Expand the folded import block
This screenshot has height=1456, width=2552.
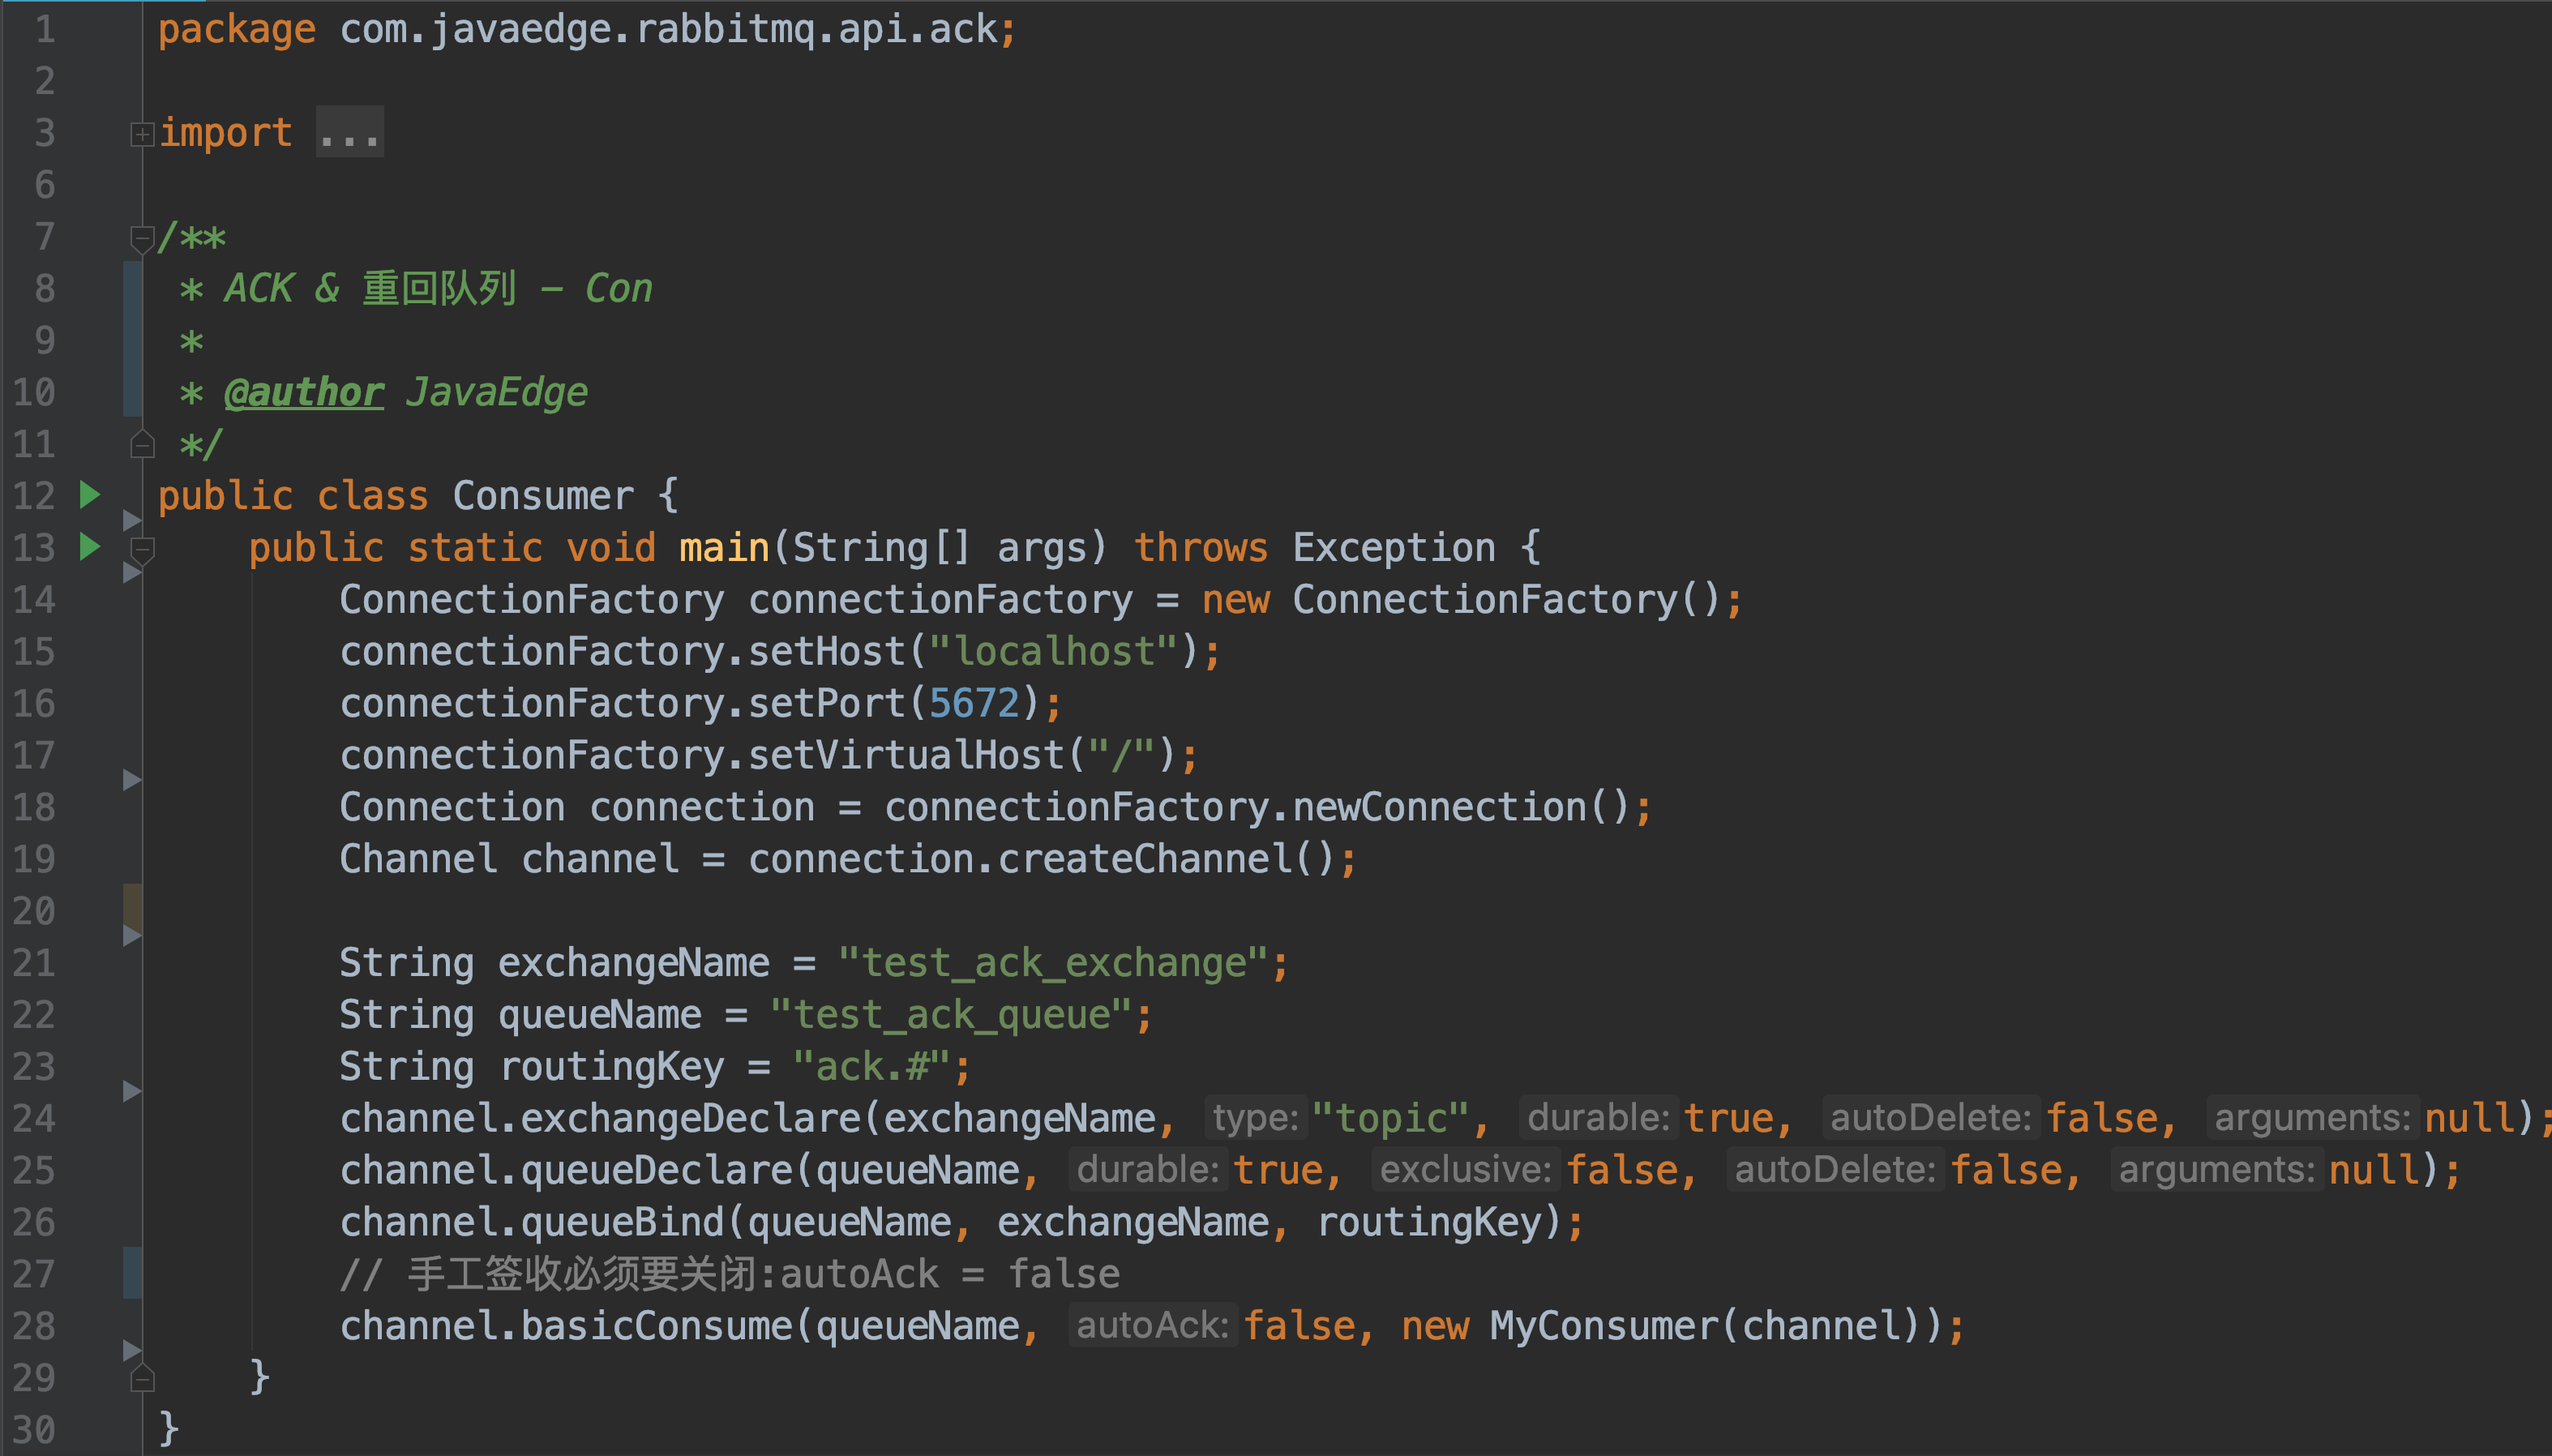[x=142, y=134]
